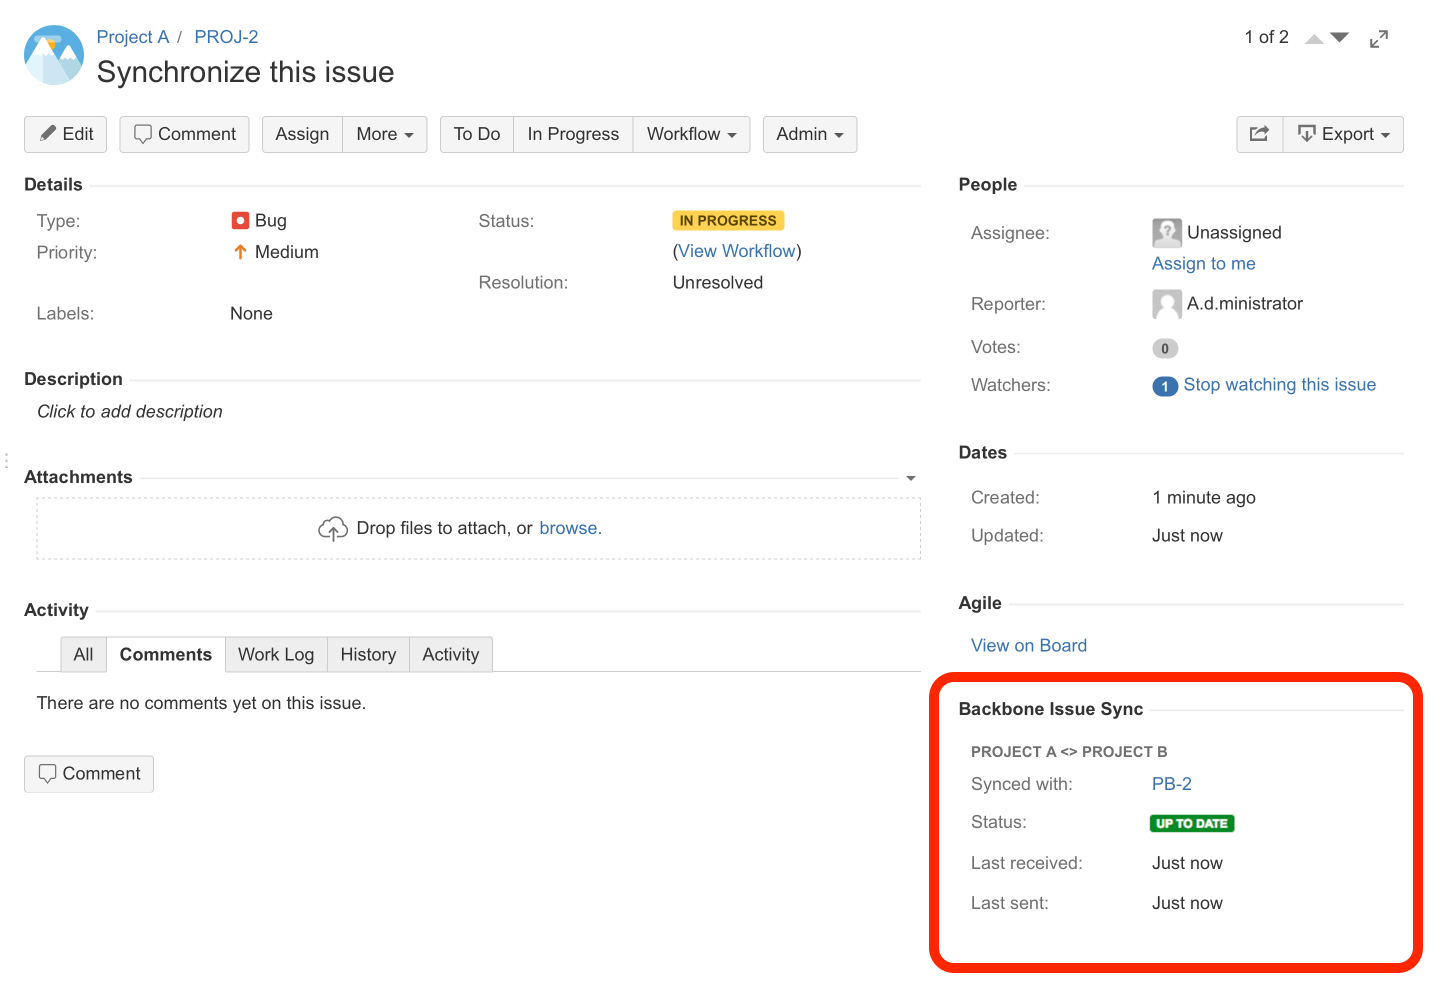
Task: Click the expand to full screen icon
Action: [x=1379, y=39]
